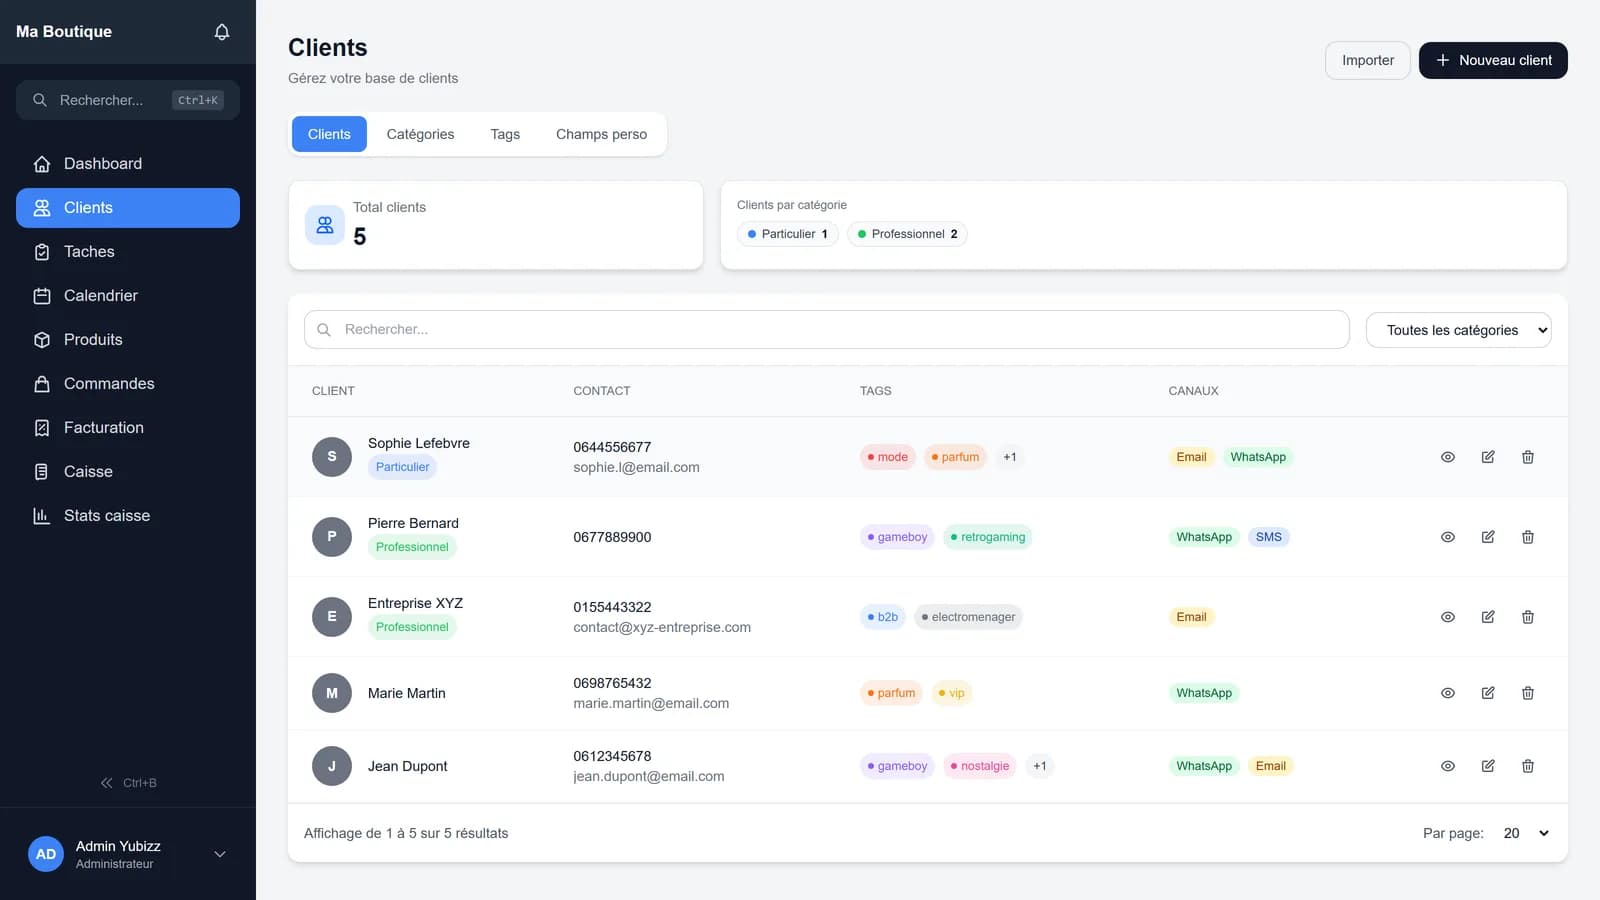1600x900 pixels.
Task: Open Toutes les catégories dropdown
Action: (1459, 330)
